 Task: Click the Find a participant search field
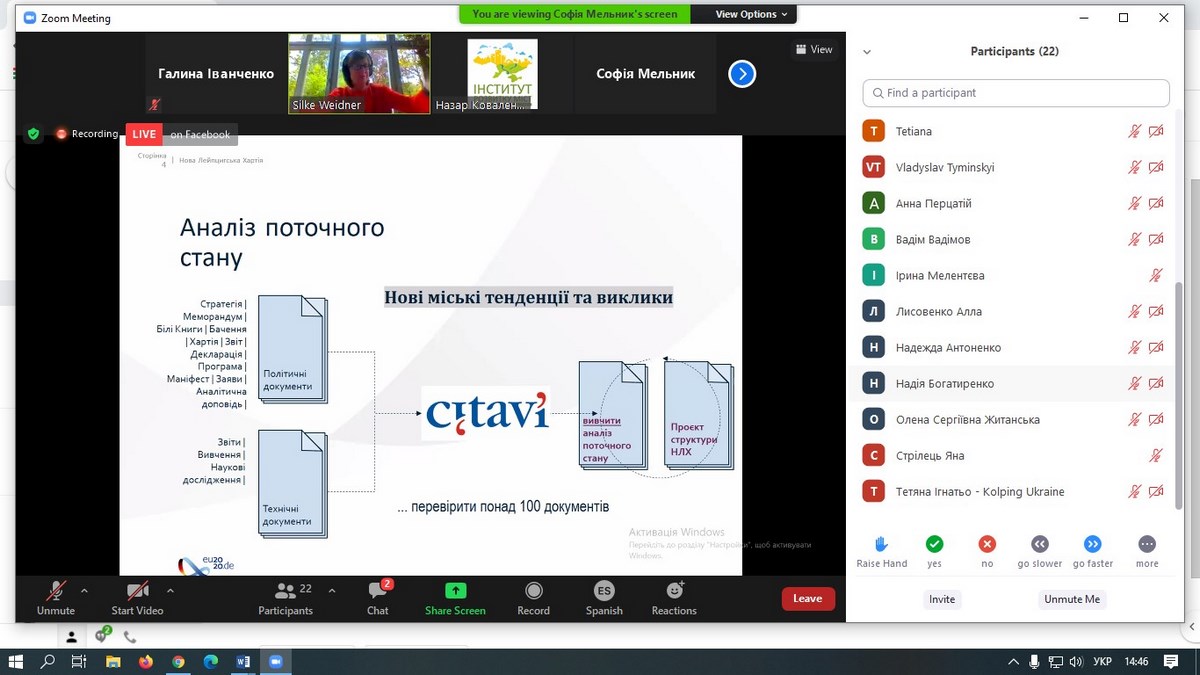[x=1016, y=93]
